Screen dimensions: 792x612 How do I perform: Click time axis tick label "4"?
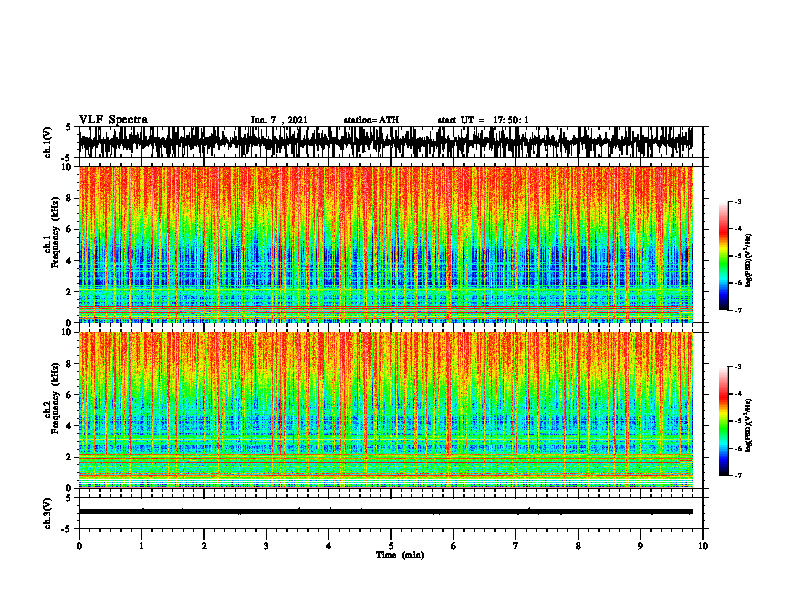[329, 546]
